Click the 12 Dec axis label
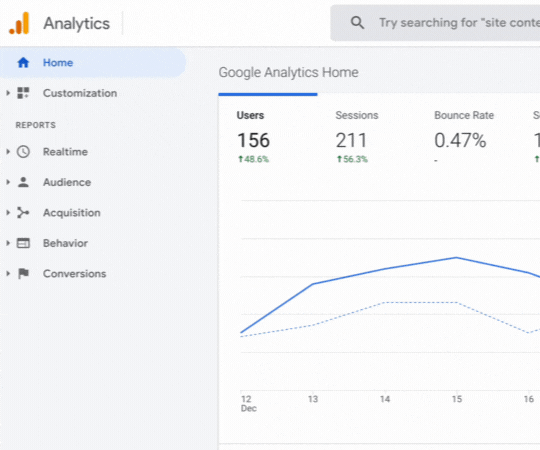Screen dimensions: 540x450 (248, 404)
